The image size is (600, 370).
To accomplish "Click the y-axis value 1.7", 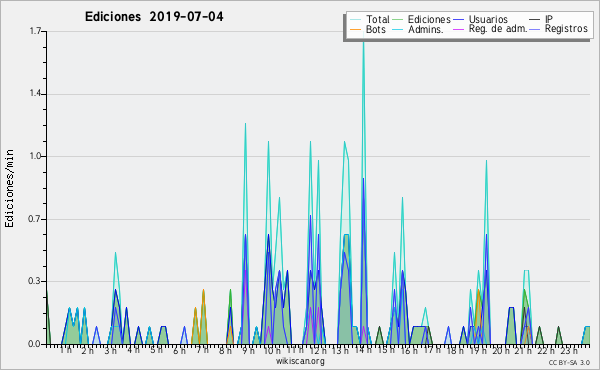I will pyautogui.click(x=35, y=31).
